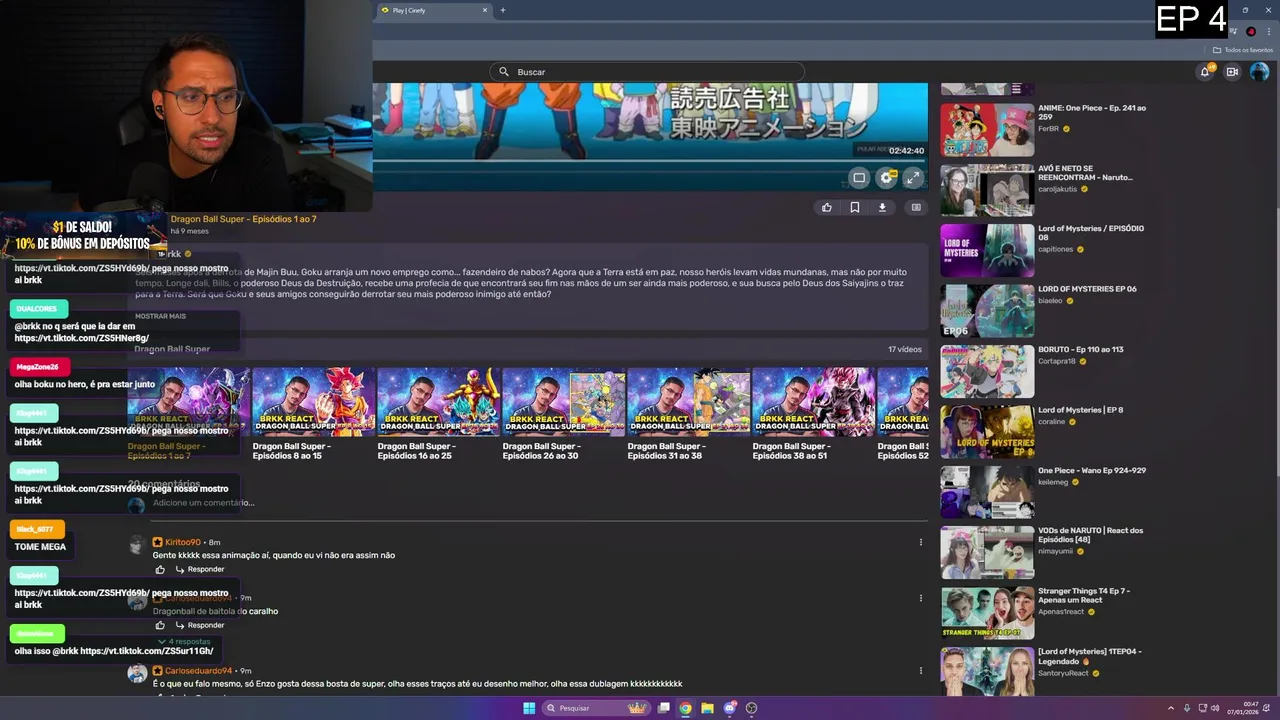1280x720 pixels.
Task: Click the 'Dragon Ball Super - Episódios 1 ao 7' title
Action: tap(243, 219)
